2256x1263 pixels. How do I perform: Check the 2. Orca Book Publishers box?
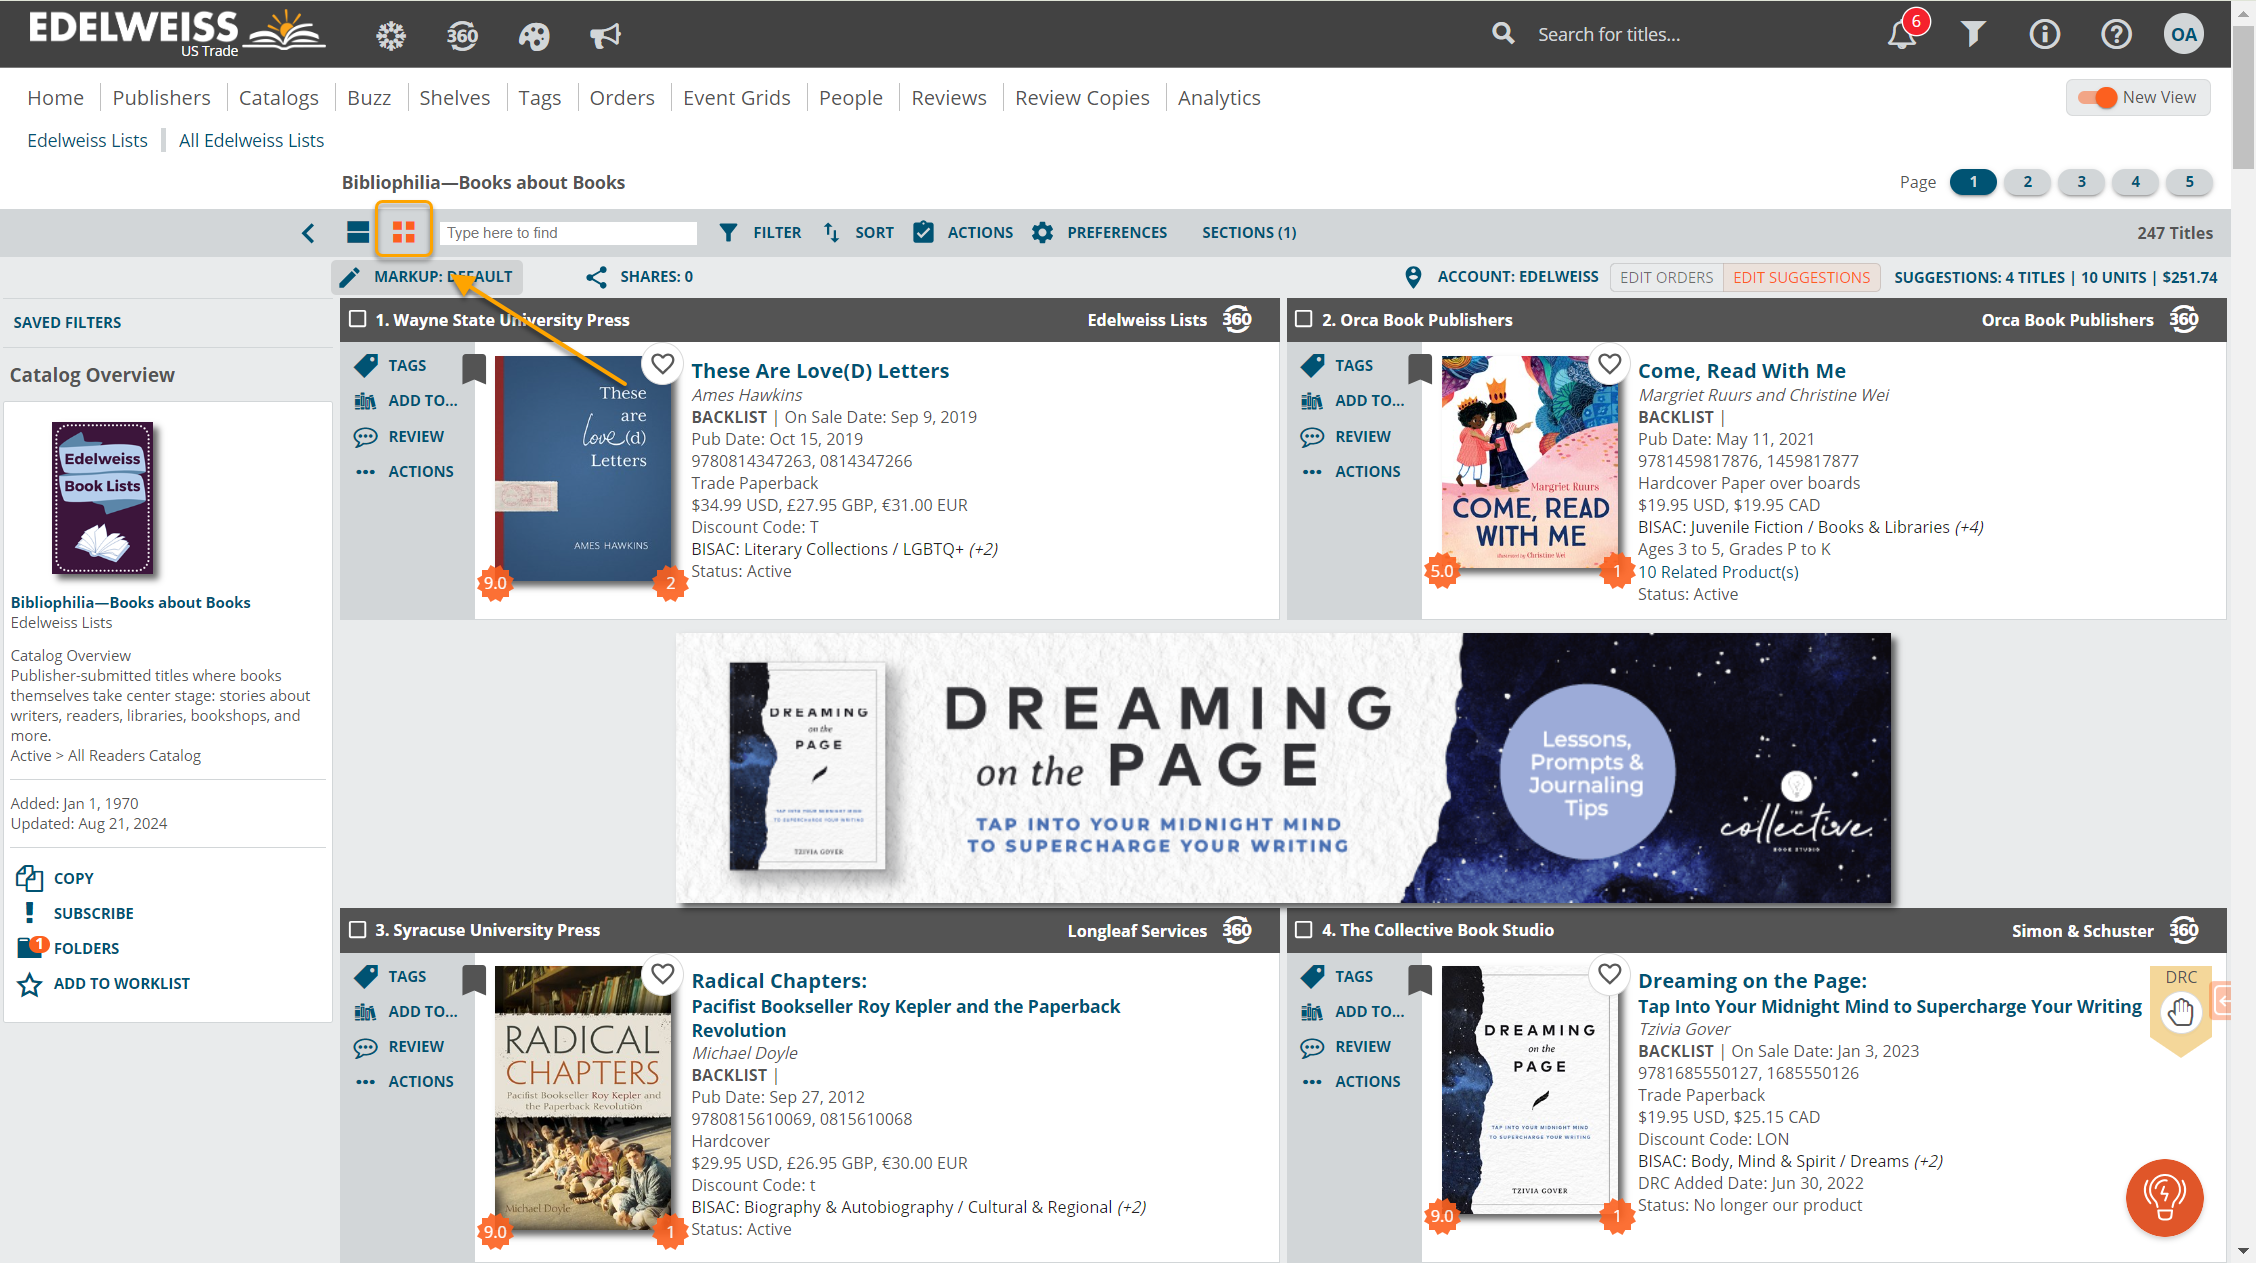point(1303,319)
